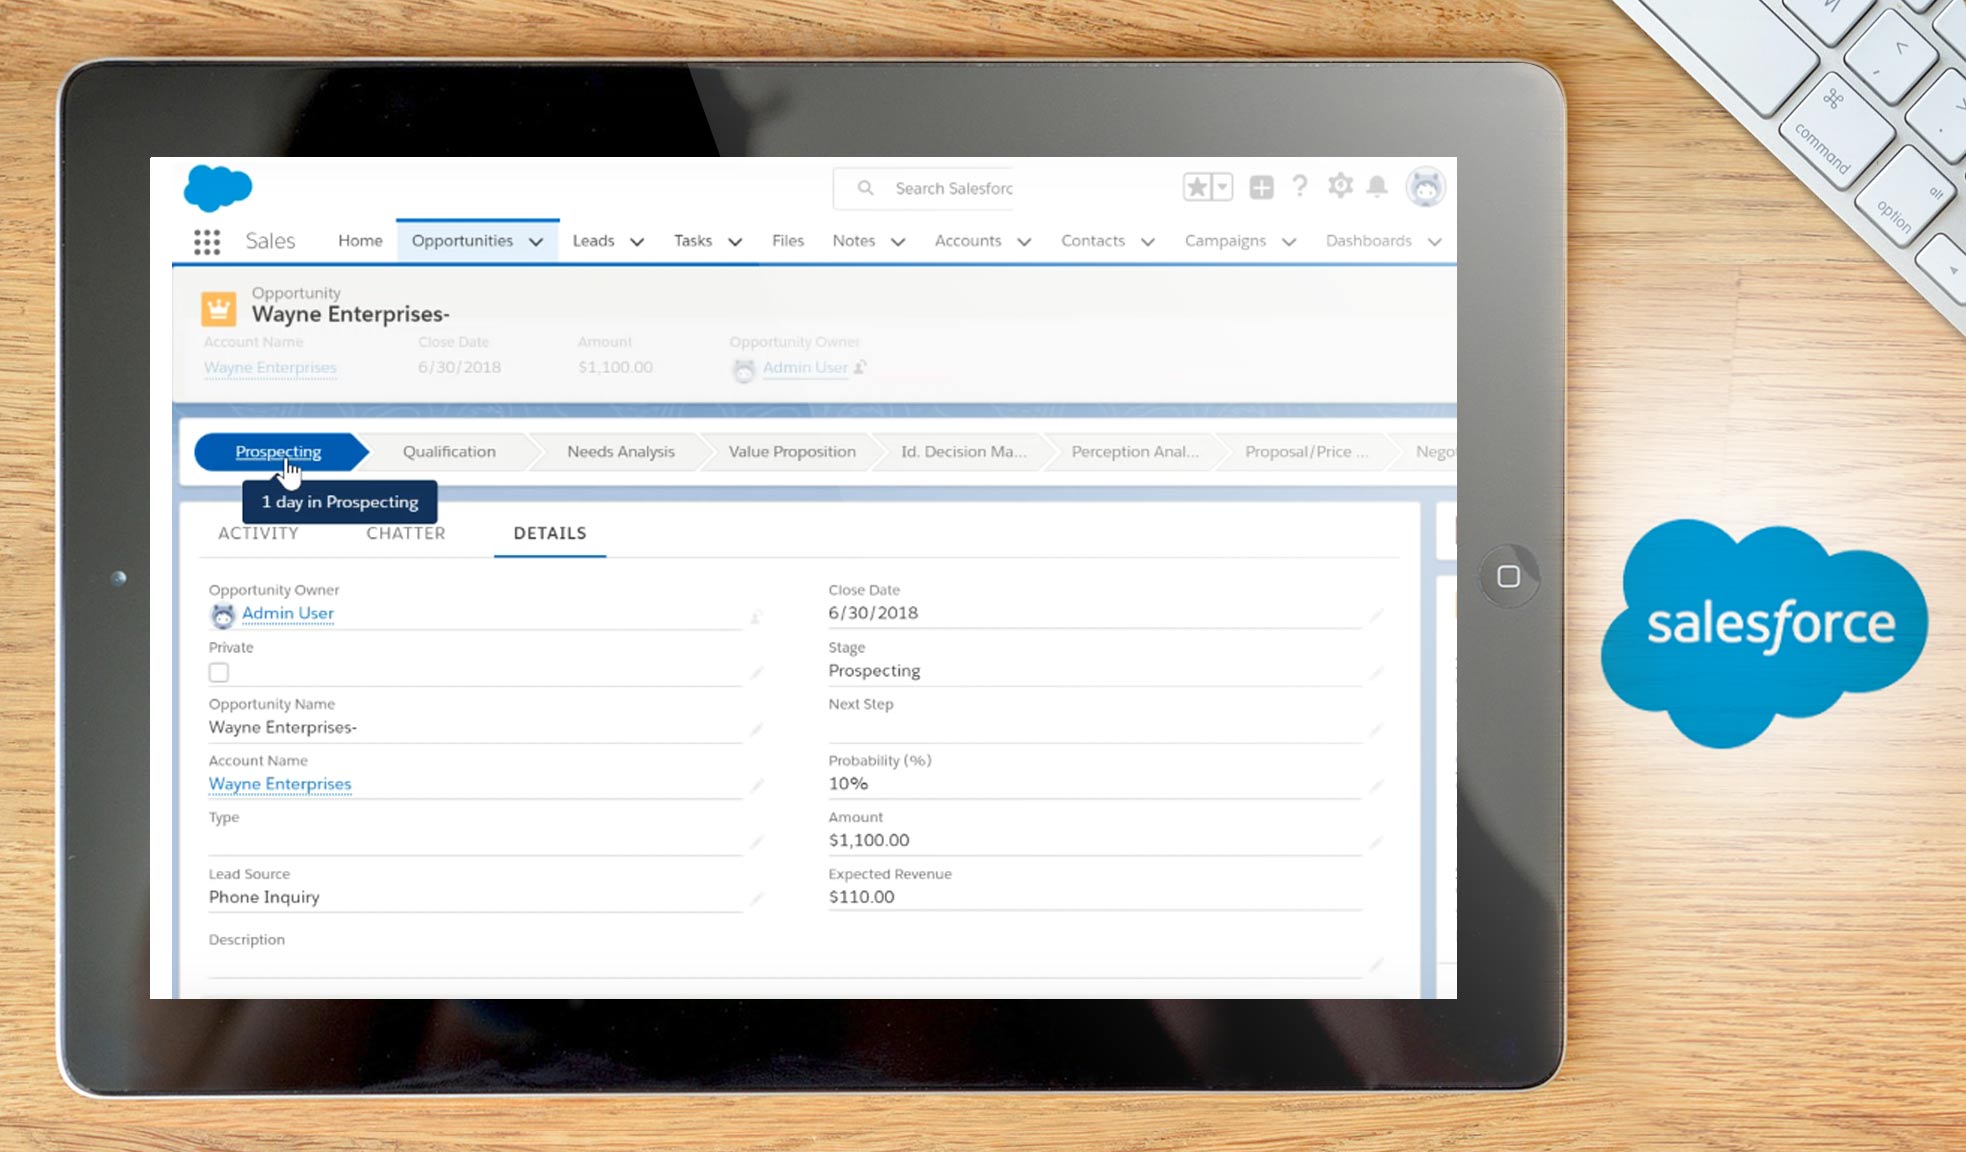Open the notifications bell
The width and height of the screenshot is (1966, 1152).
(1379, 186)
